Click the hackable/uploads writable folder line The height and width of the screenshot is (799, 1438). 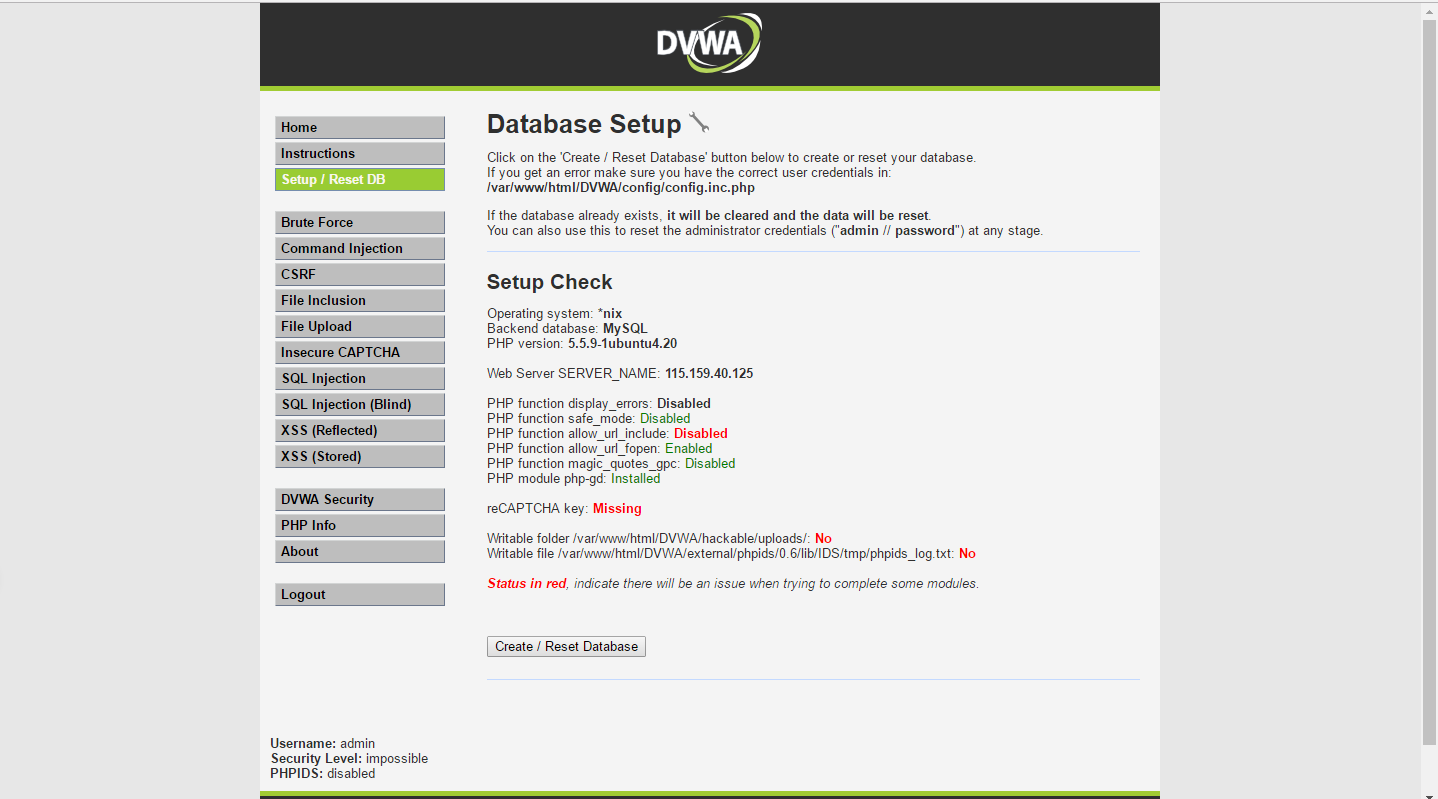pyautogui.click(x=659, y=538)
